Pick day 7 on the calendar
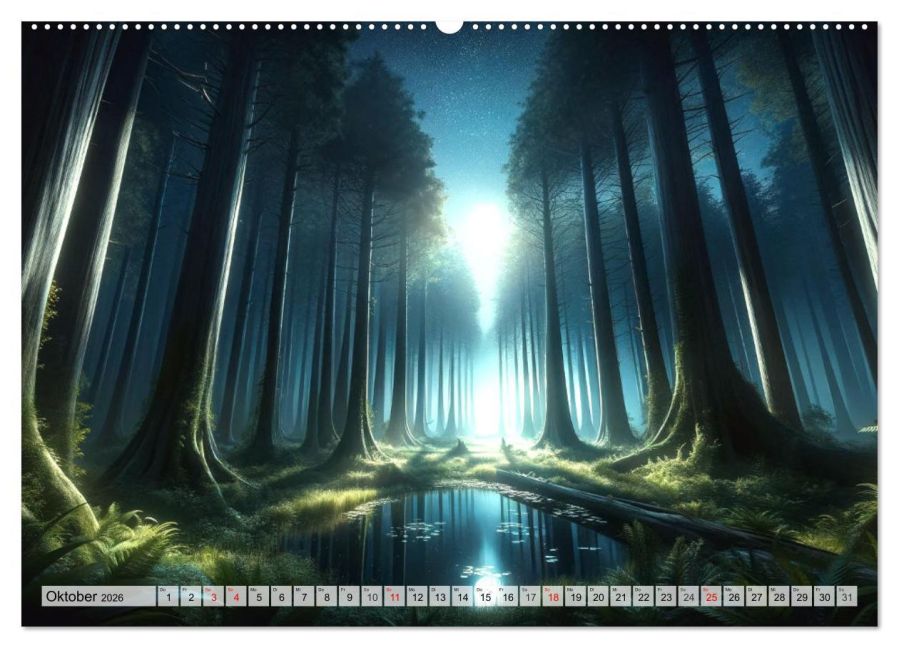Image resolution: width=899 pixels, height=648 pixels. click(x=304, y=596)
